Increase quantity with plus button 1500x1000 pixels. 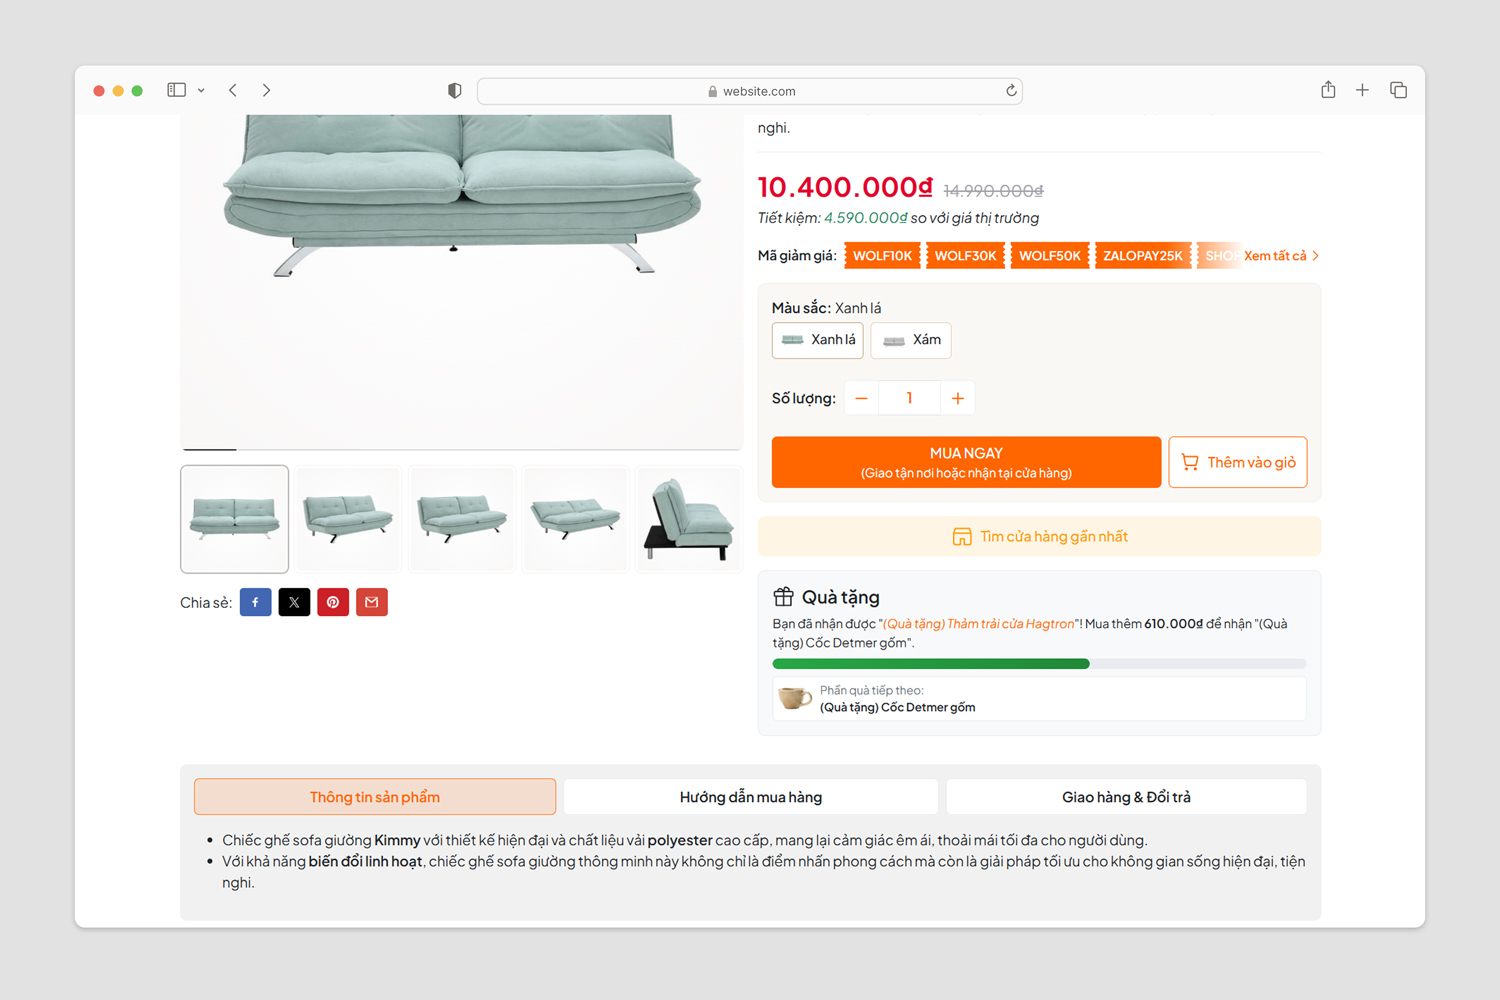click(957, 398)
